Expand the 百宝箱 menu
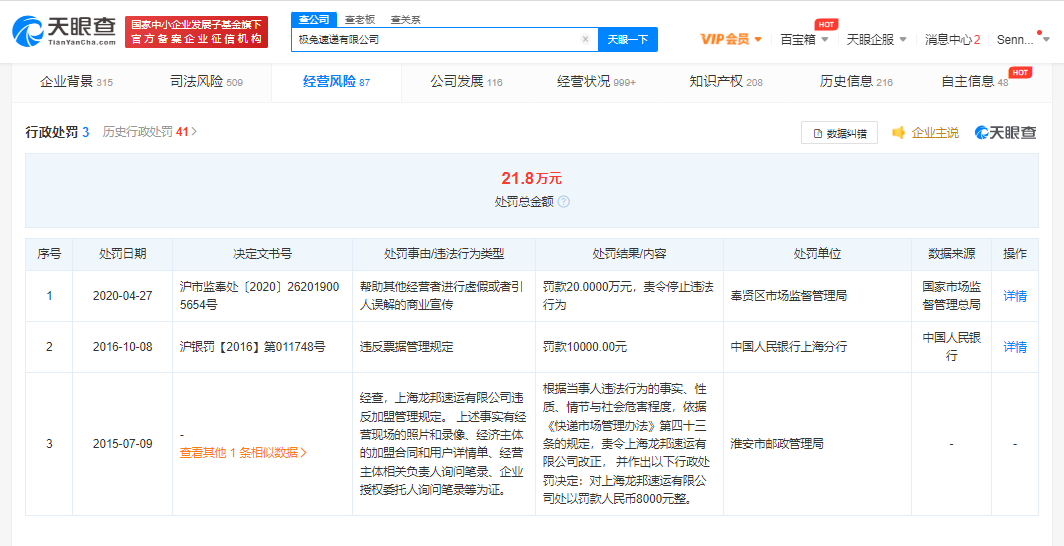Screen dimensions: 1064x546 [804, 39]
